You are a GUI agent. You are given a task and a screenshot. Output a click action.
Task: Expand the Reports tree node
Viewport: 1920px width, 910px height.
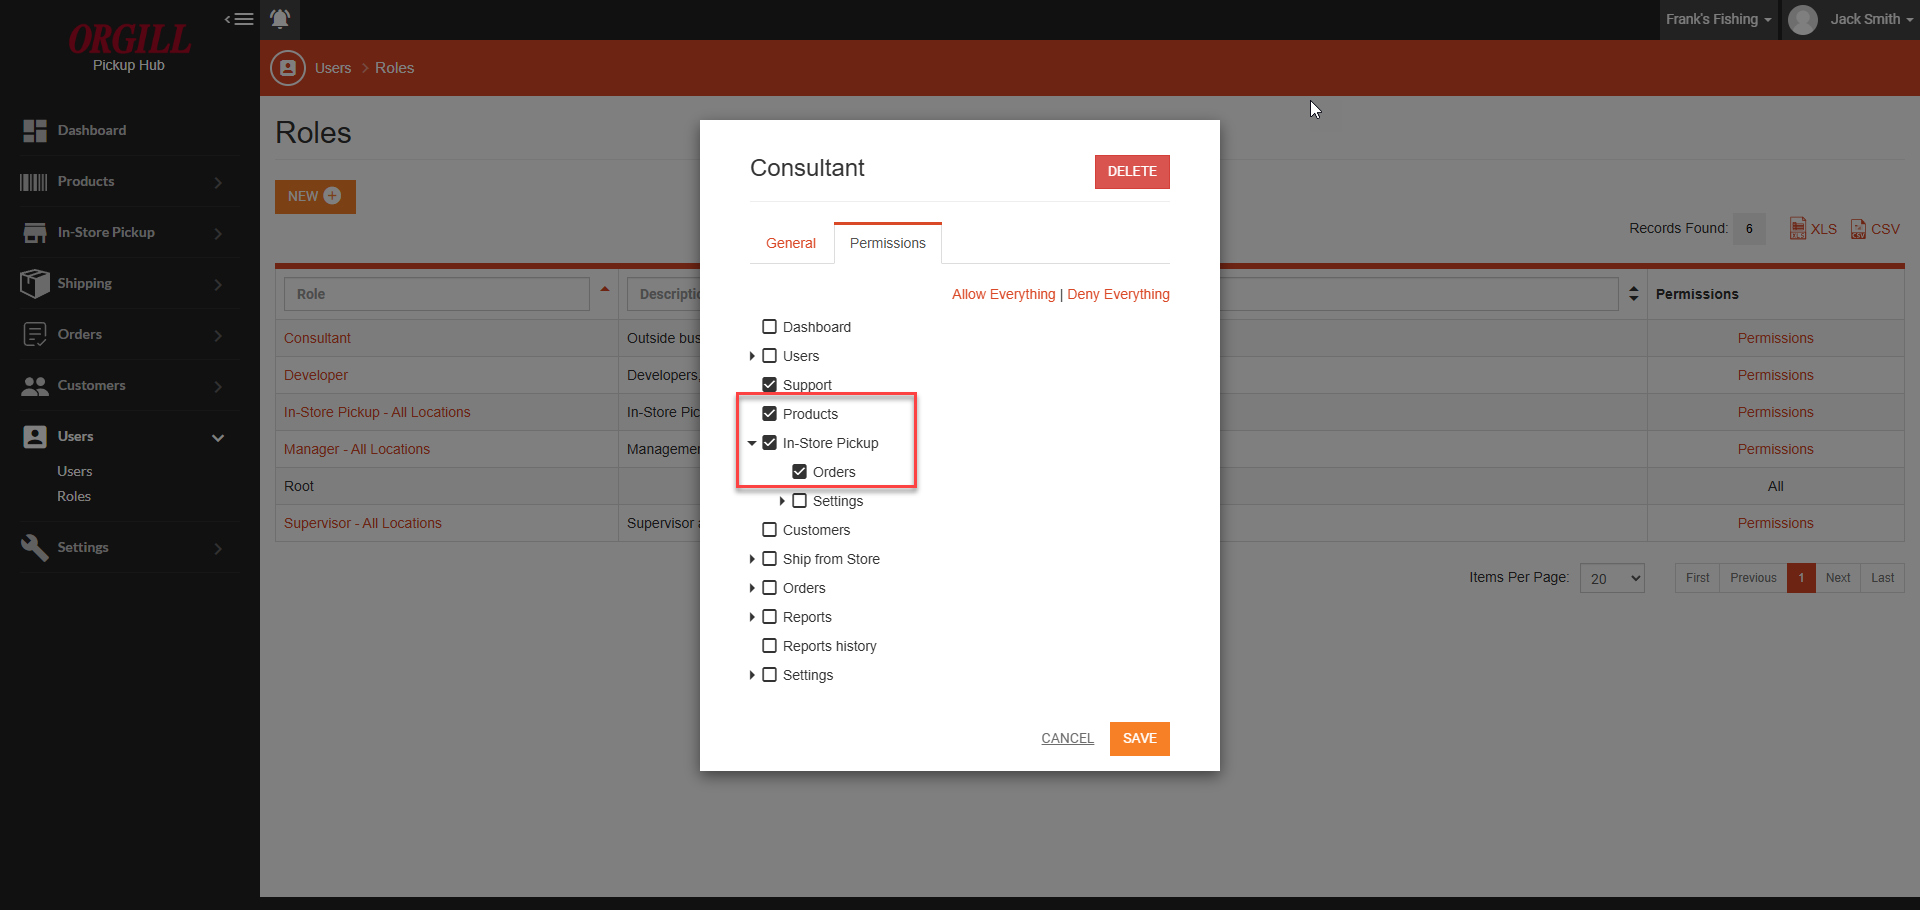pos(752,617)
